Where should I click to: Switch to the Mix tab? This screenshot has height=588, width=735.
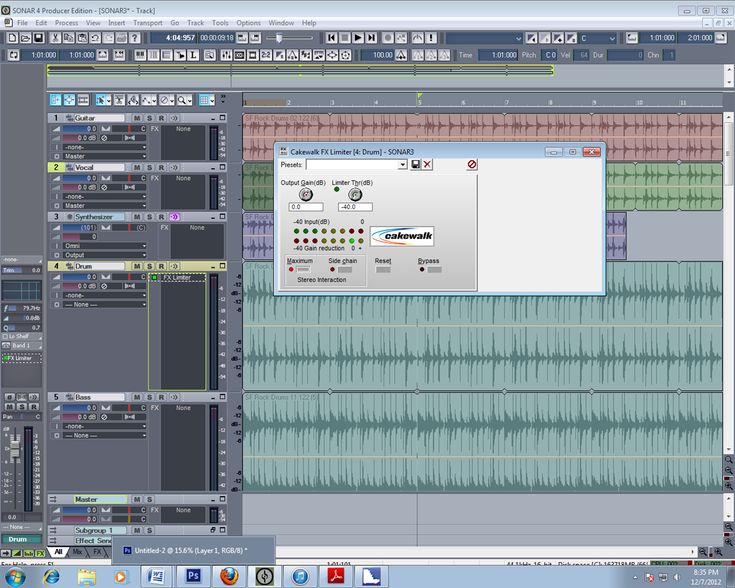coord(77,552)
